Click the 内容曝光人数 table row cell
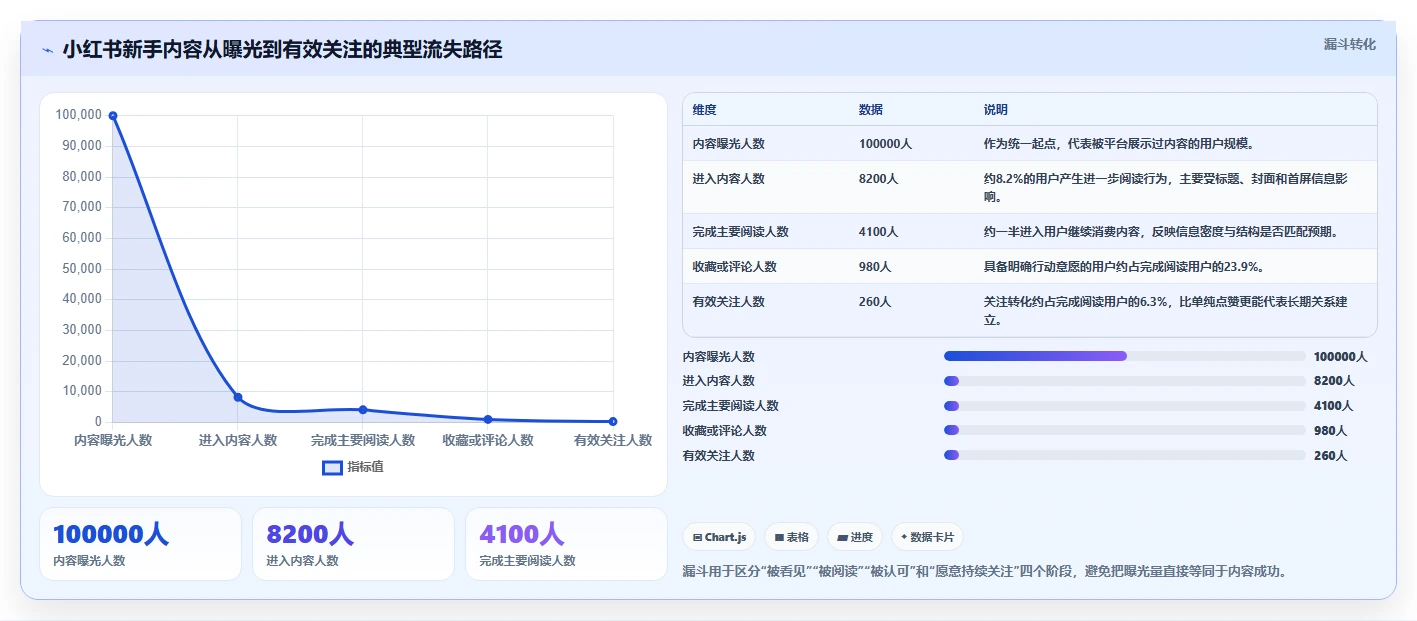 click(729, 144)
